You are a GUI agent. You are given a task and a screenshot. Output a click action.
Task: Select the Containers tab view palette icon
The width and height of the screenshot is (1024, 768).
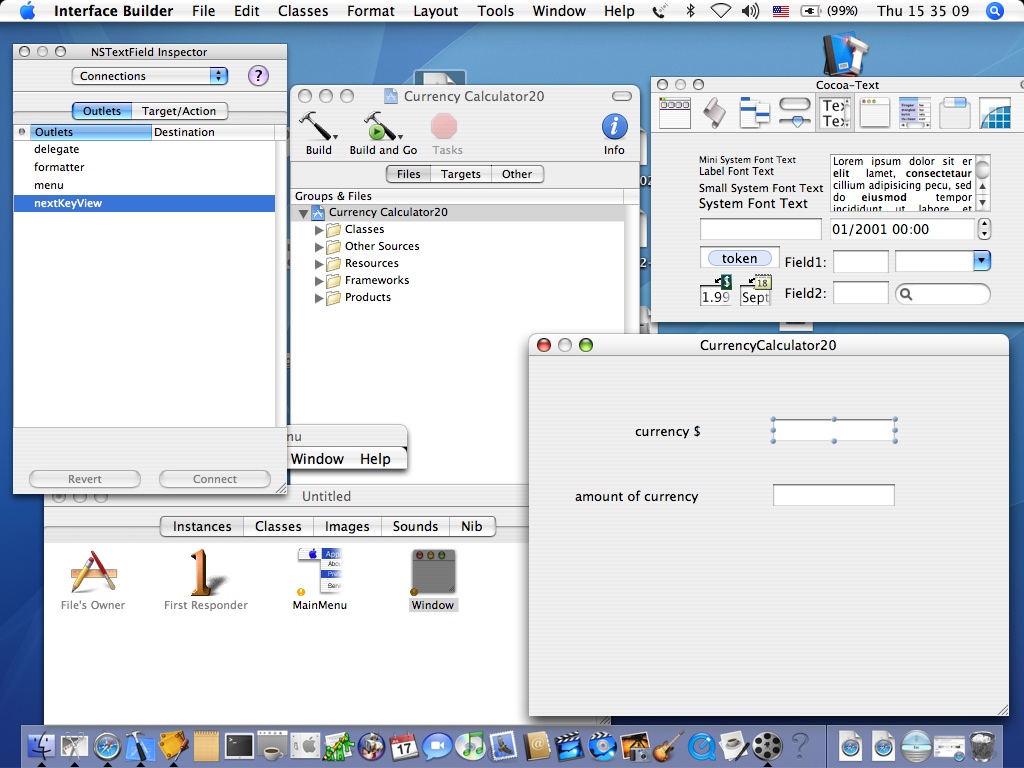(x=955, y=113)
